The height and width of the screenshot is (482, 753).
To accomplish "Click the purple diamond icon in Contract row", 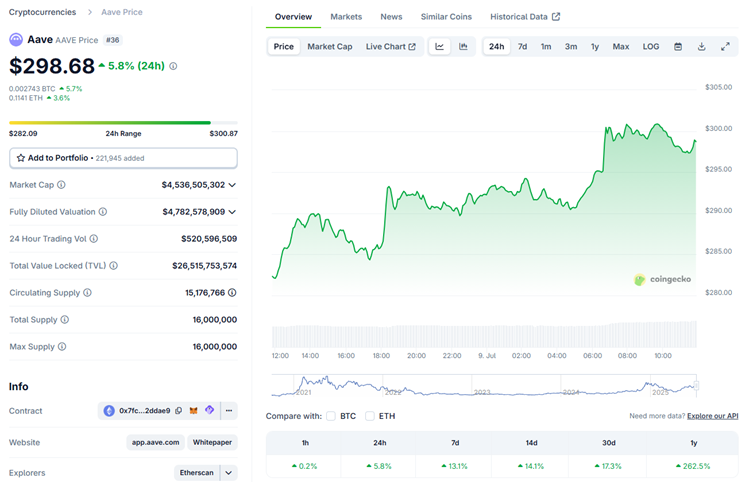I will coord(209,410).
